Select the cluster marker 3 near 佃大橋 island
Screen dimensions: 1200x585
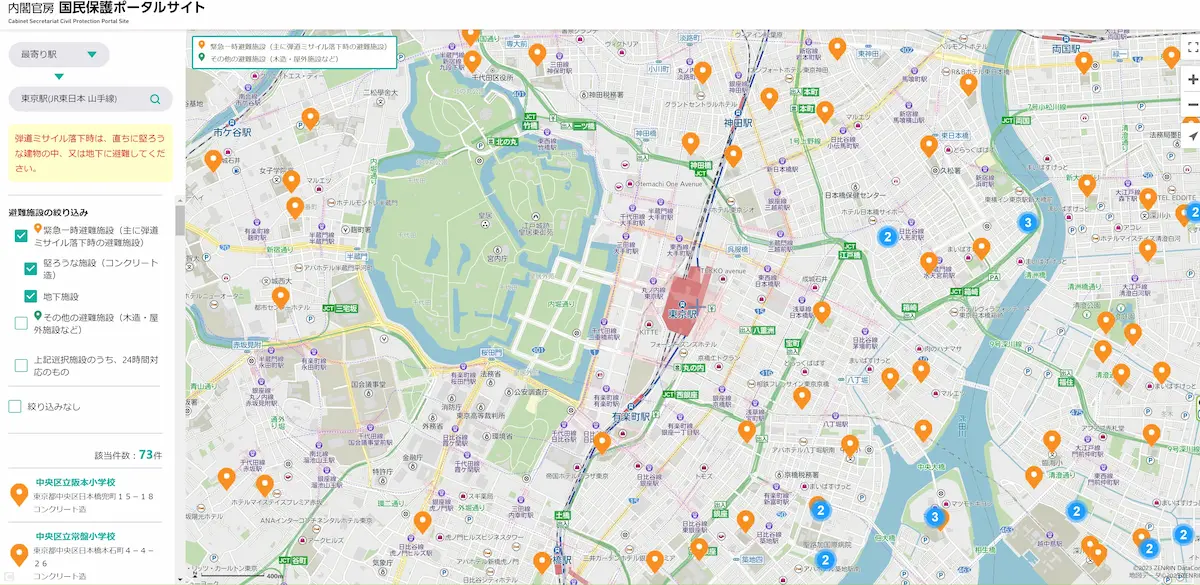[x=935, y=517]
